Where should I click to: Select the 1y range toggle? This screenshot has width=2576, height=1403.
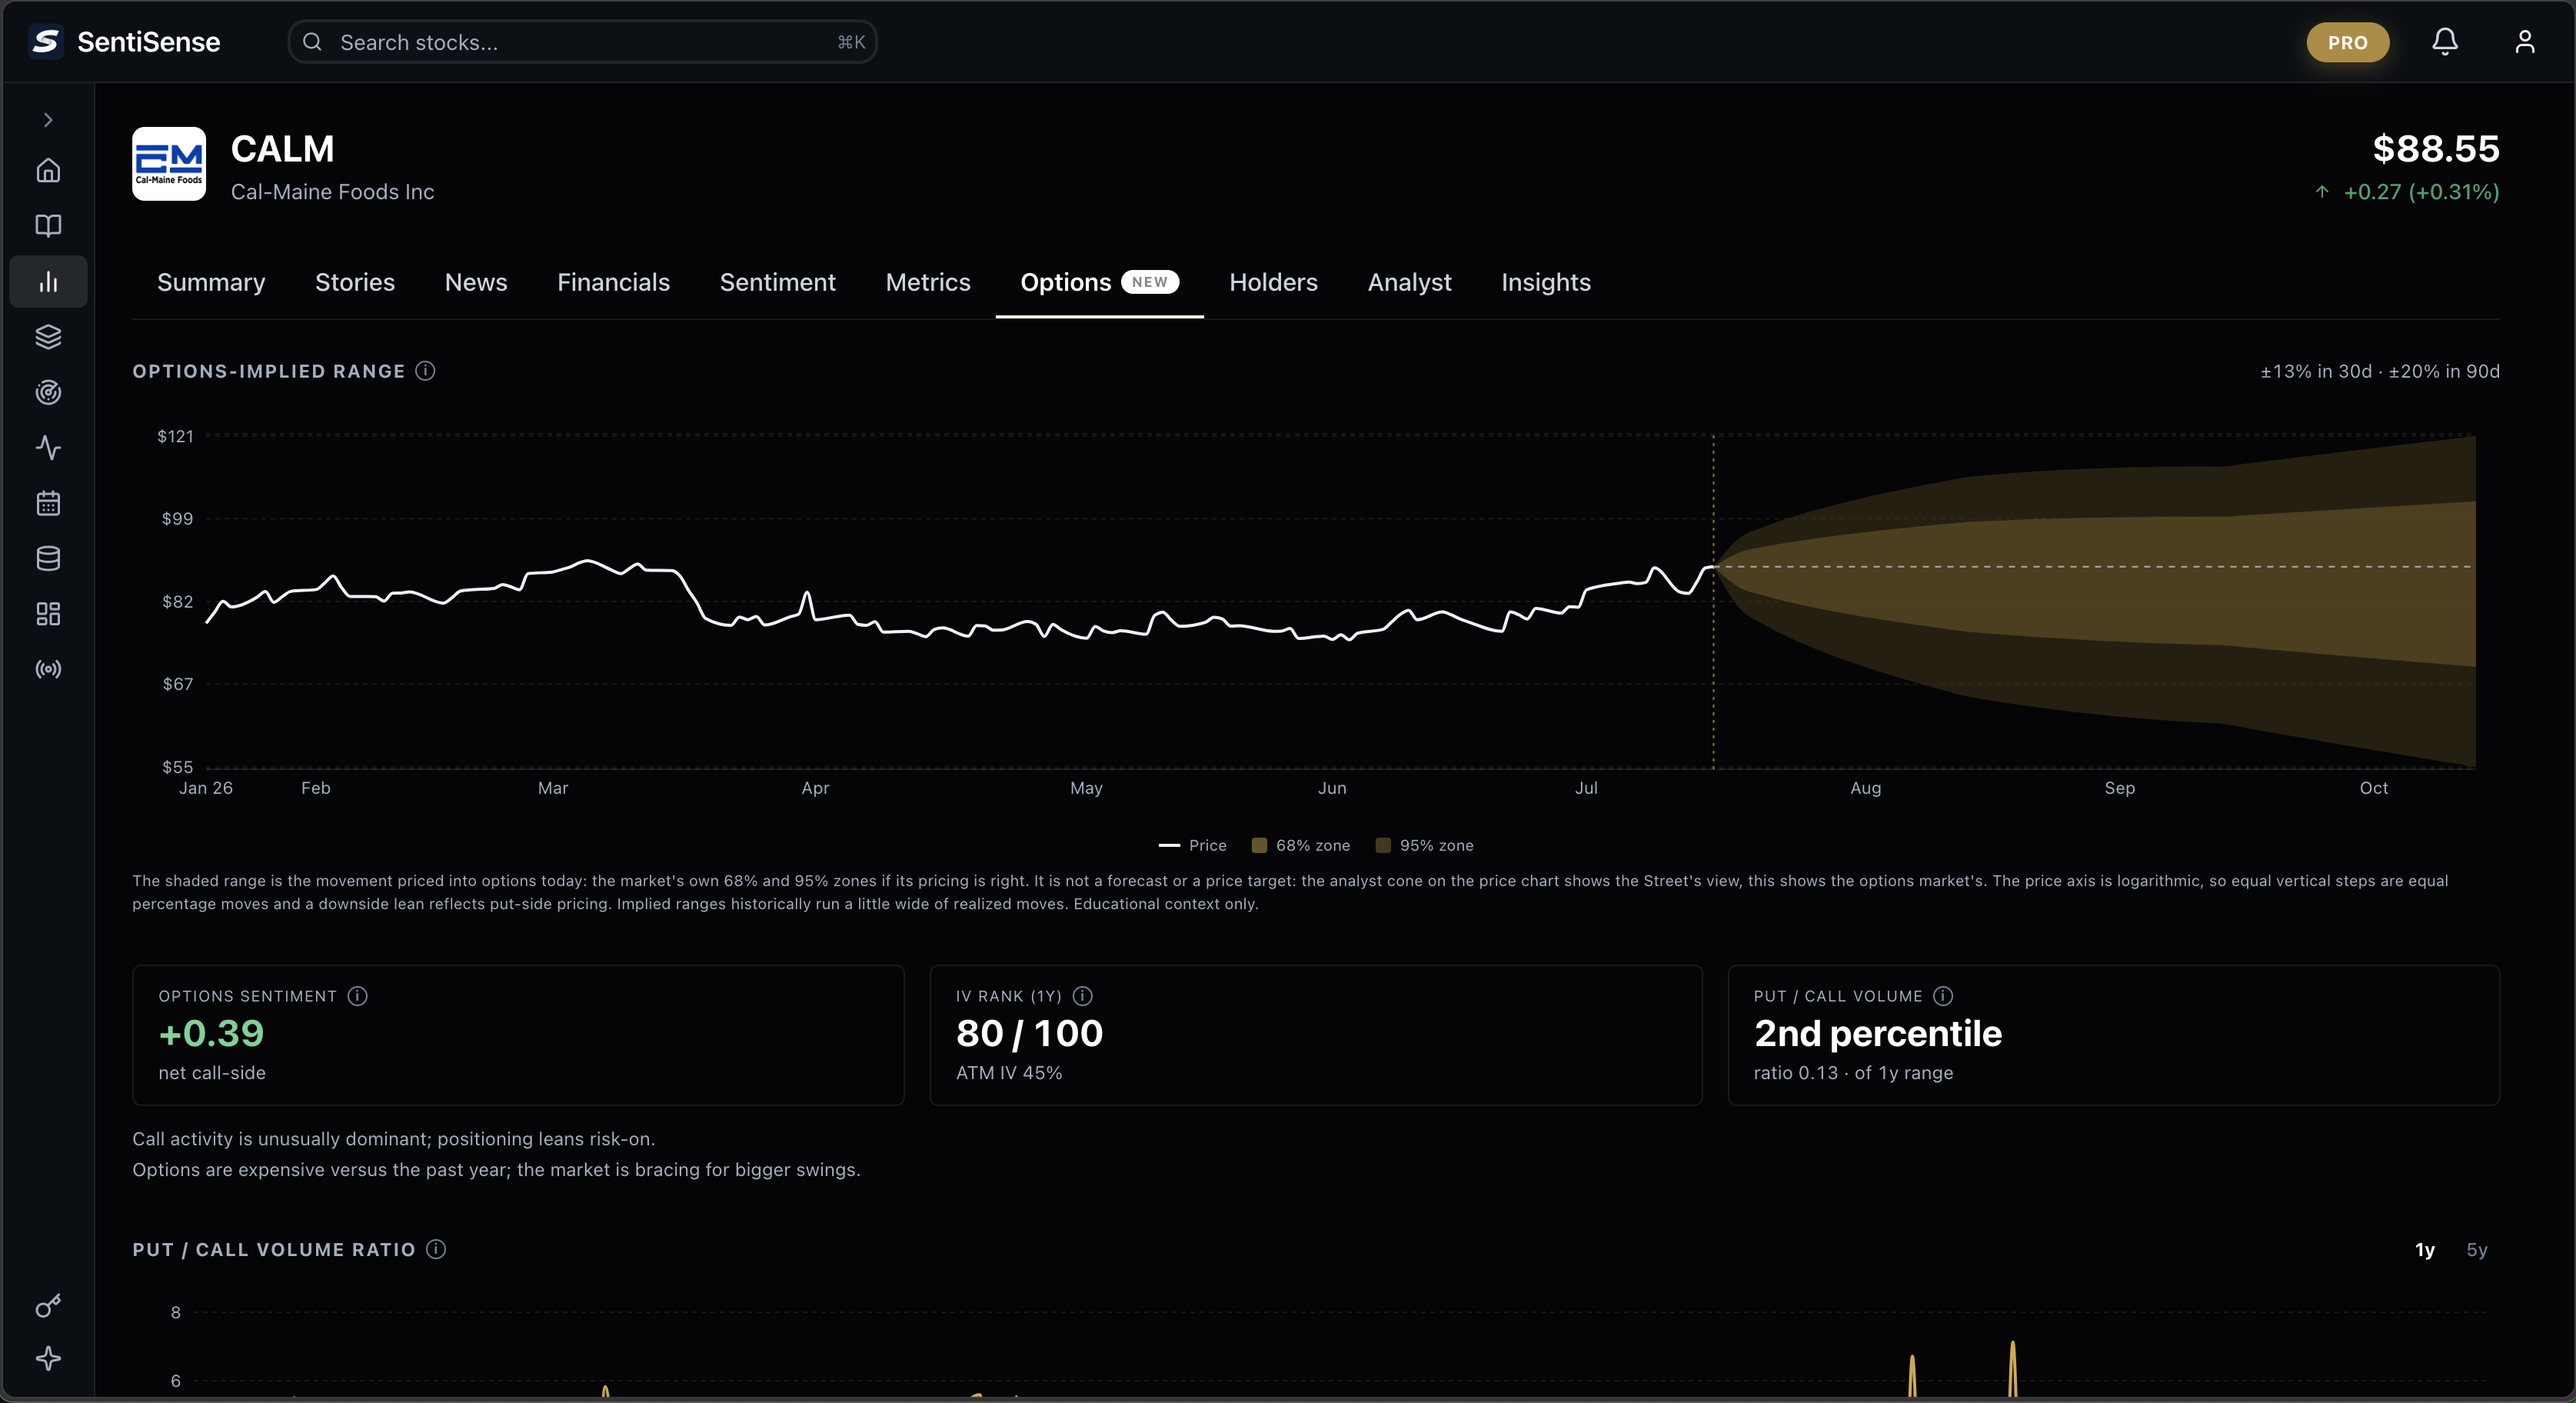tap(2425, 1250)
